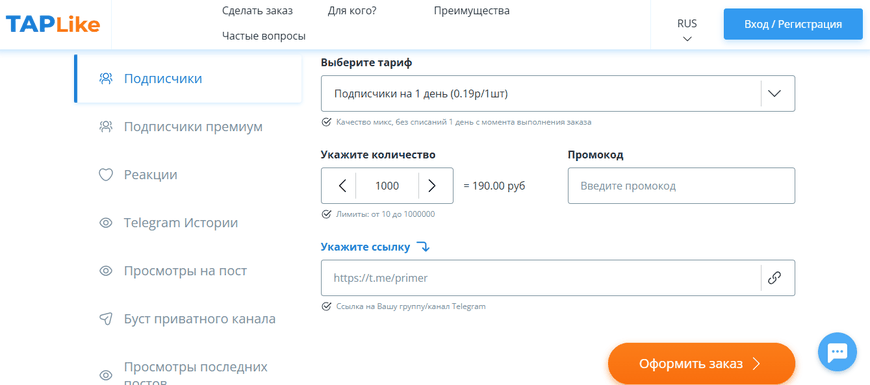Click the Укажите количество heading
The height and width of the screenshot is (385, 870).
point(378,155)
